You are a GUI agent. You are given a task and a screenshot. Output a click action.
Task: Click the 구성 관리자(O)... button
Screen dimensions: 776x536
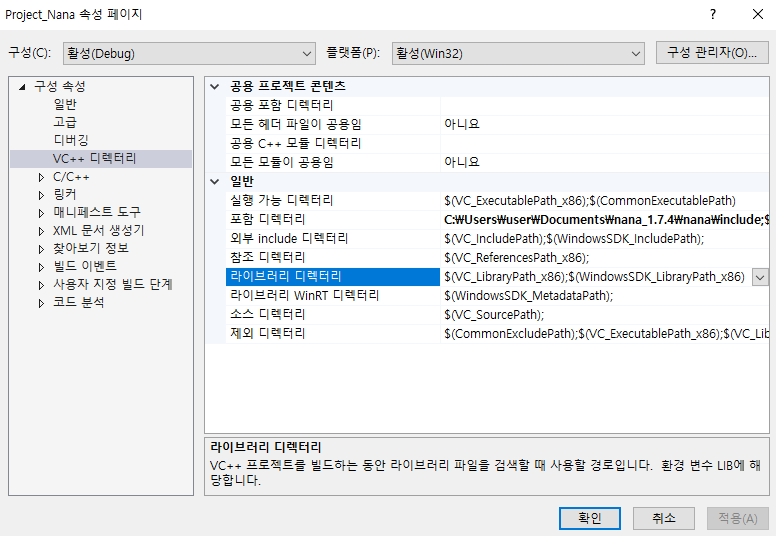point(712,52)
